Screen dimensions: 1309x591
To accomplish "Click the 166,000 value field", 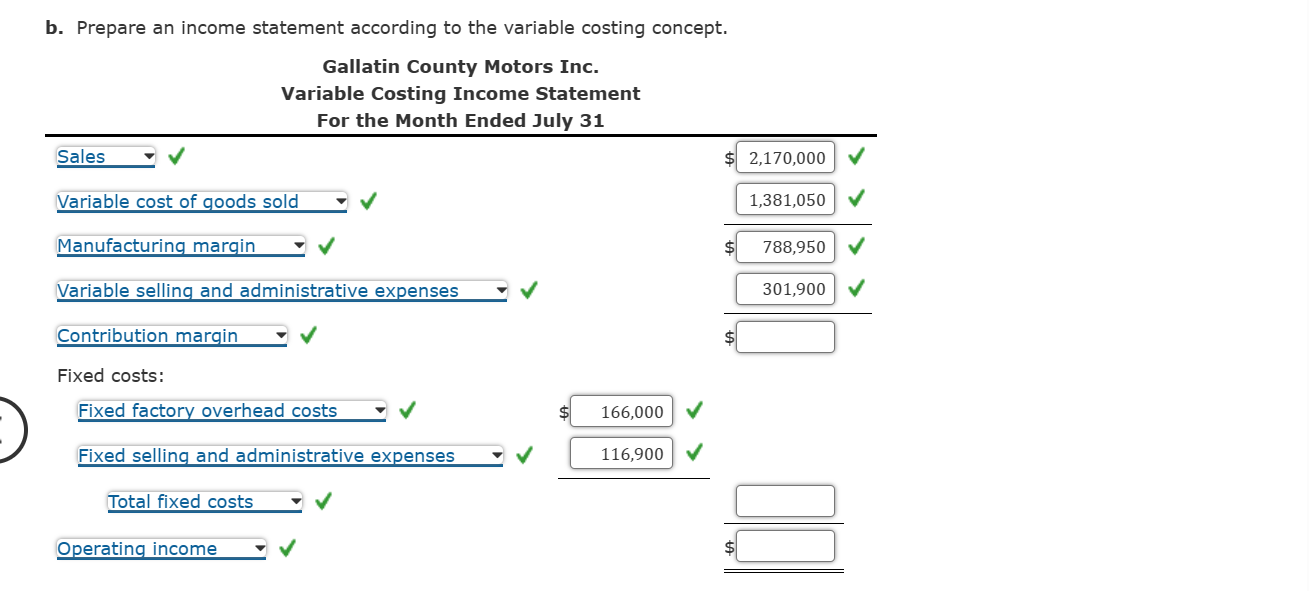I will pos(620,411).
